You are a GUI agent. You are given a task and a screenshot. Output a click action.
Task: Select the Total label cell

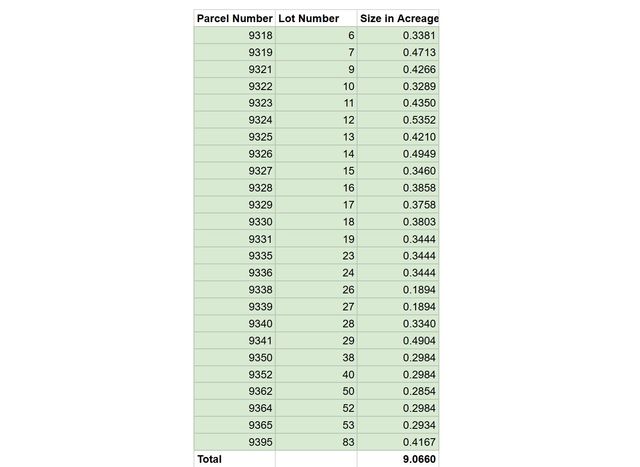tap(234, 459)
